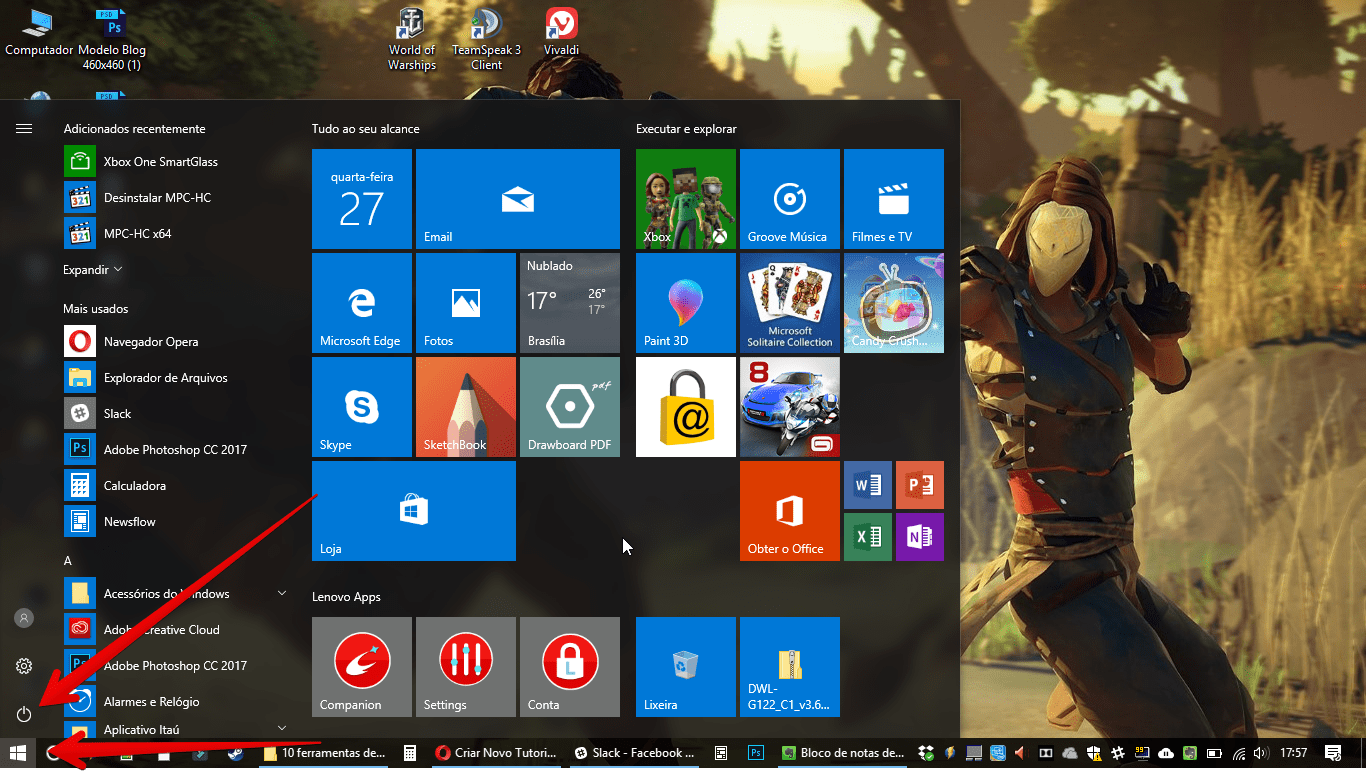Open the padlock @ tile
The height and width of the screenshot is (774, 1366).
point(686,407)
